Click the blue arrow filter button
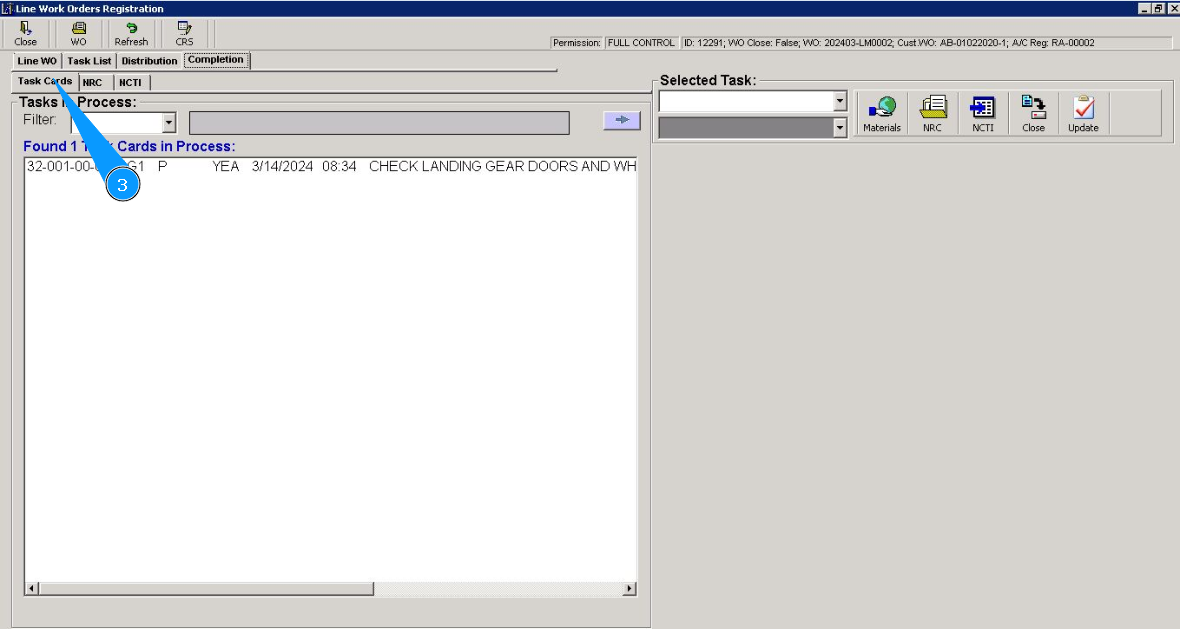Image resolution: width=1180 pixels, height=629 pixels. (x=622, y=120)
